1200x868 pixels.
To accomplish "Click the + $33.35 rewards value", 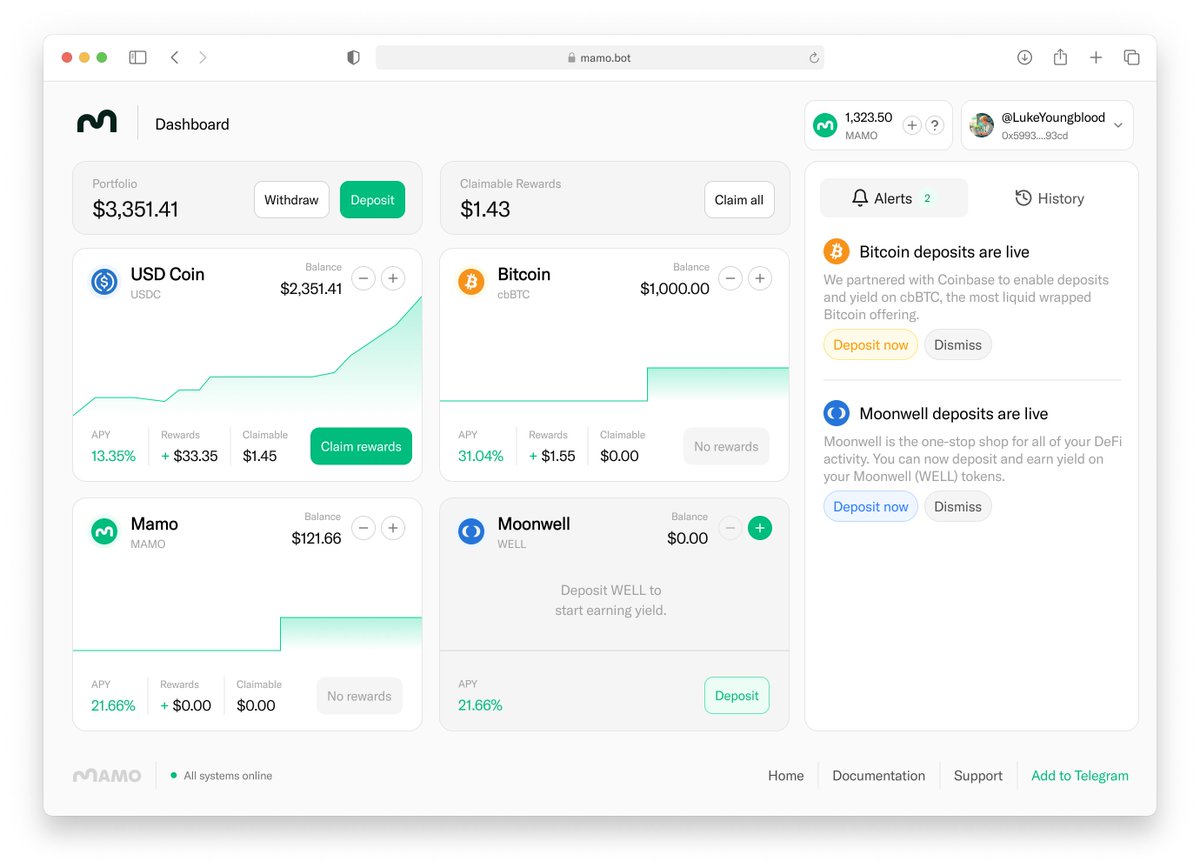I will (189, 456).
